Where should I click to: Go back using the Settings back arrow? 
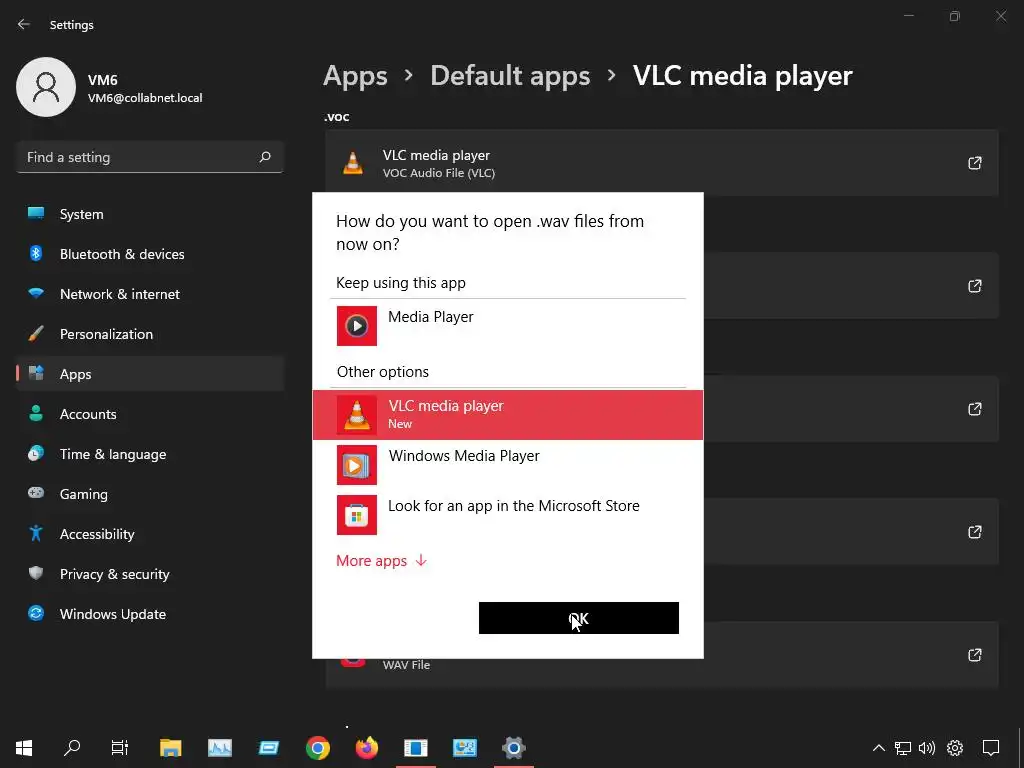click(24, 24)
